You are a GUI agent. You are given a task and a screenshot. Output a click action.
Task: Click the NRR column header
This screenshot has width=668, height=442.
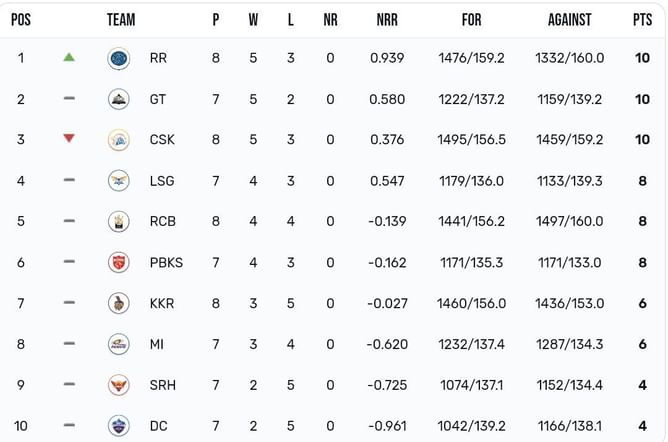coord(387,19)
